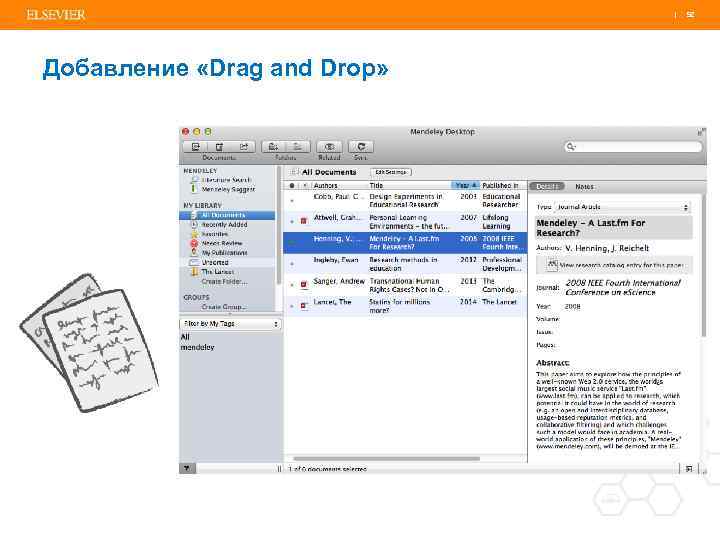The image size is (720, 540).
Task: Click View research catalog entry link
Action: [x=621, y=265]
